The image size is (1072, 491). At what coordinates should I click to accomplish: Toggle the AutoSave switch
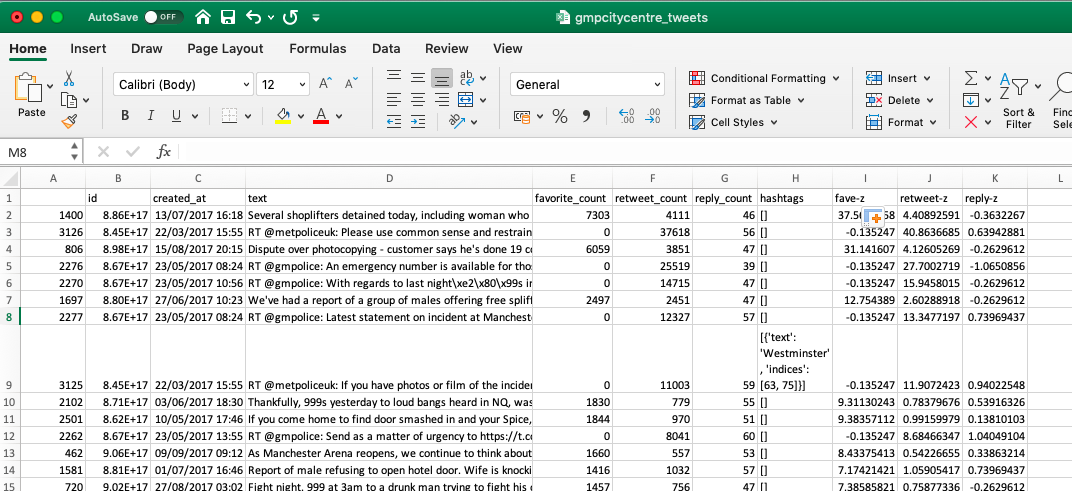[163, 17]
